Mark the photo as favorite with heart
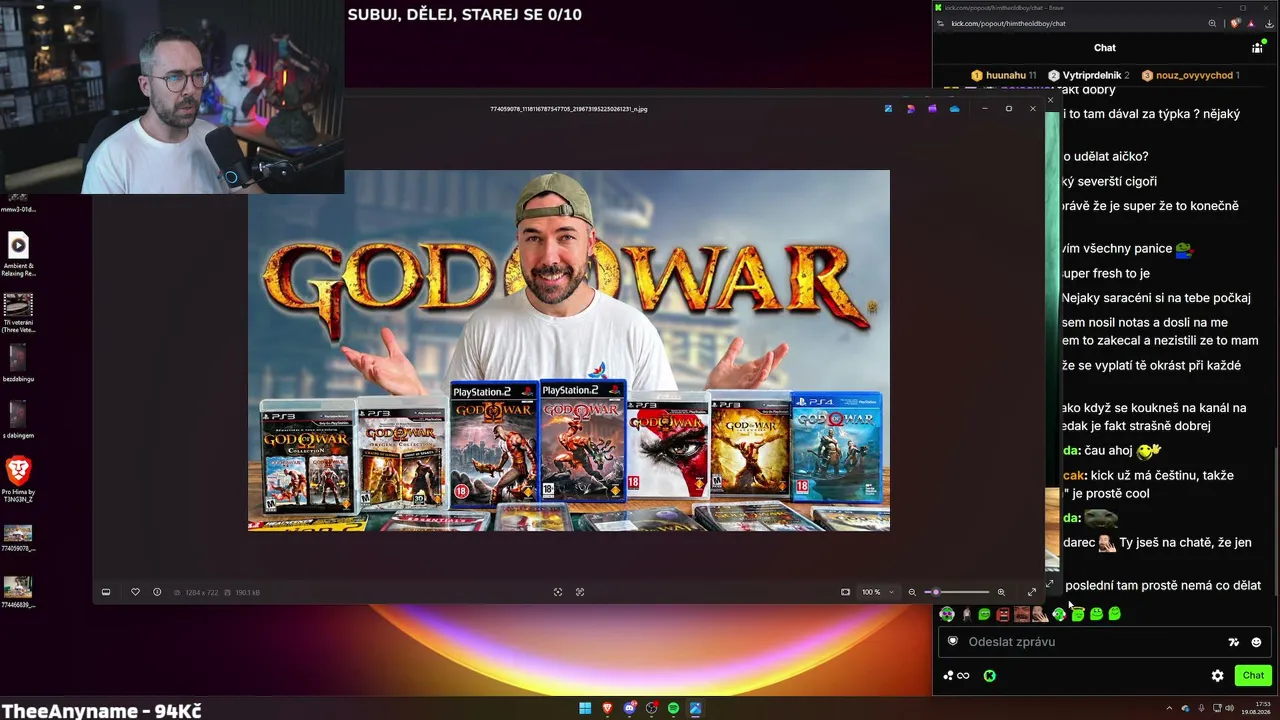 135,592
